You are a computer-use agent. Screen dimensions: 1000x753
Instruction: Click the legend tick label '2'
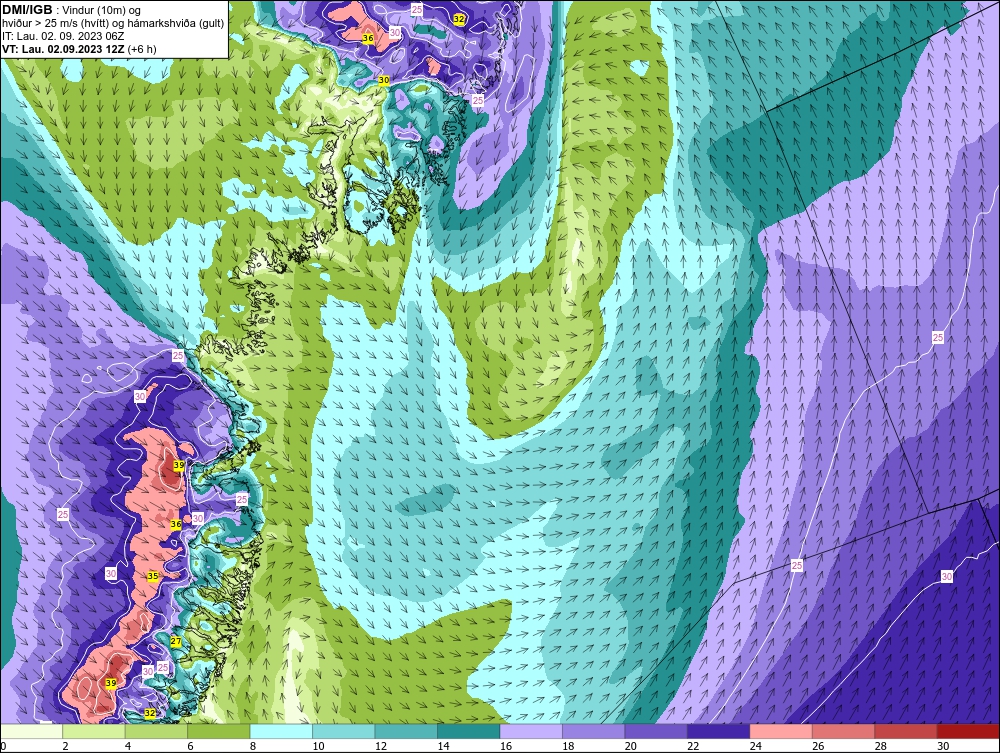click(x=66, y=746)
